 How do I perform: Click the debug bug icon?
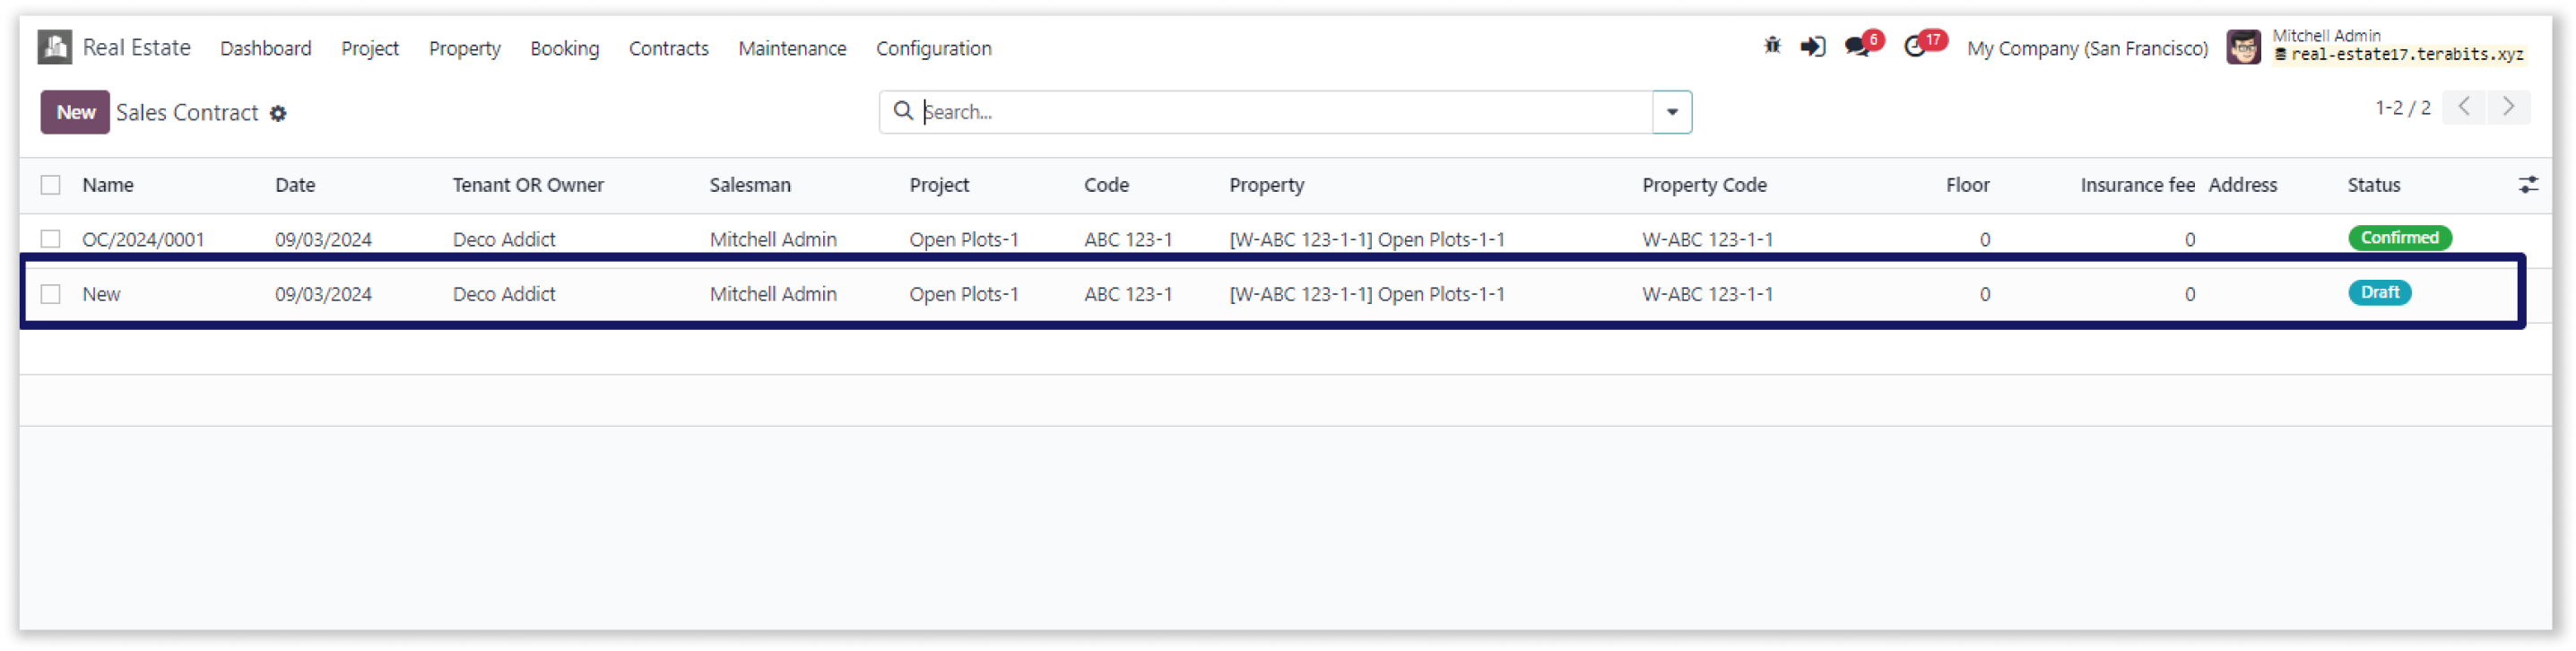point(1772,46)
